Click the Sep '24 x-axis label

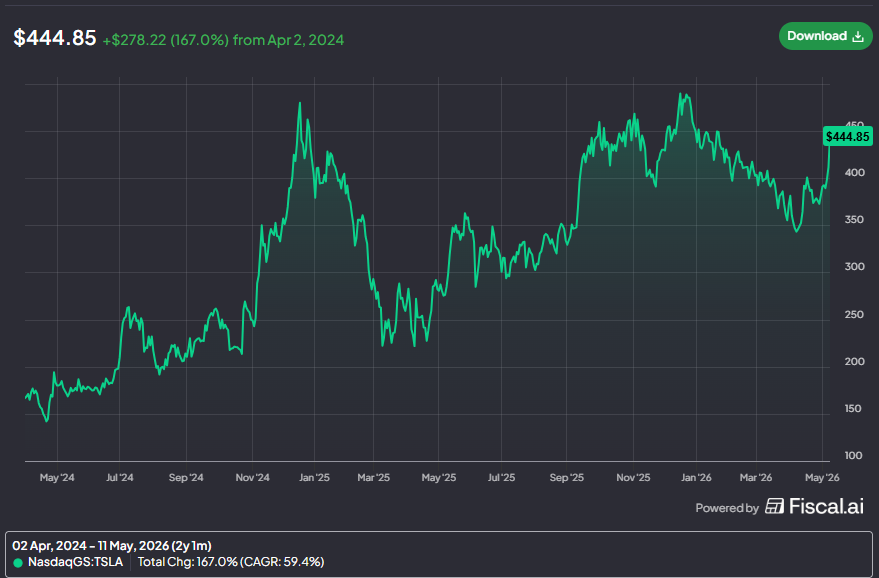(186, 478)
